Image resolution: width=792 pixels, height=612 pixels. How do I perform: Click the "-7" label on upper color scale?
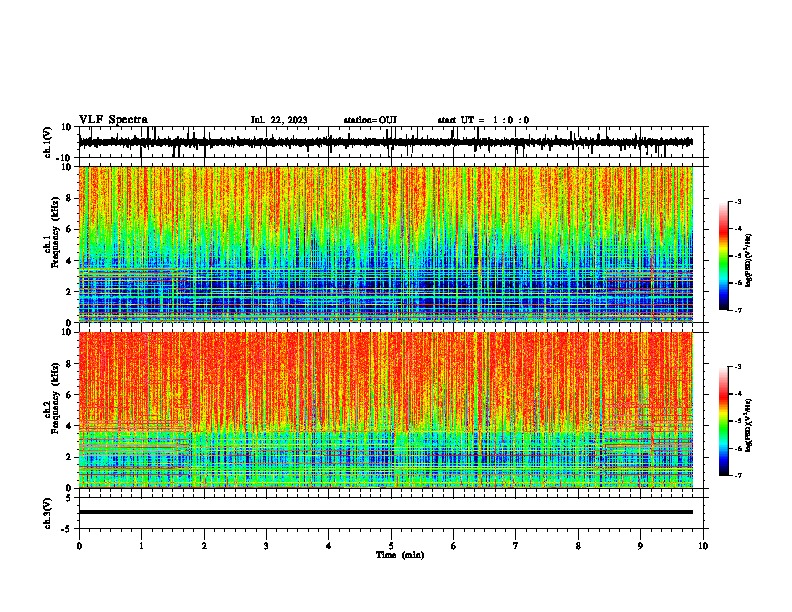click(738, 310)
